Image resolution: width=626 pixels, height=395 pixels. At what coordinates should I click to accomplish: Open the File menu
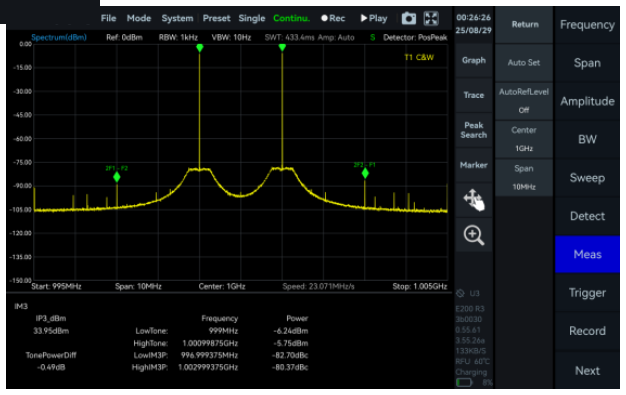pyautogui.click(x=108, y=18)
